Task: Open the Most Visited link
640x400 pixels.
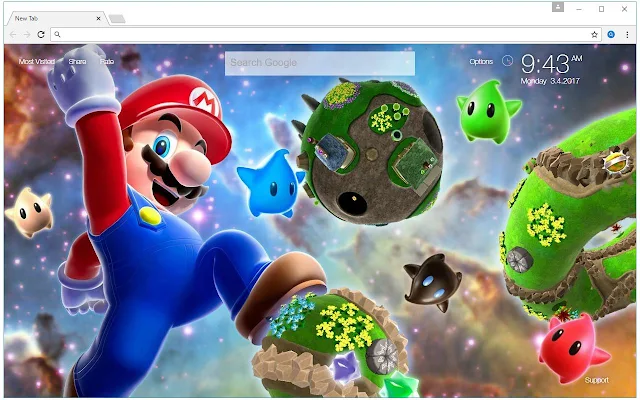Action: click(37, 62)
